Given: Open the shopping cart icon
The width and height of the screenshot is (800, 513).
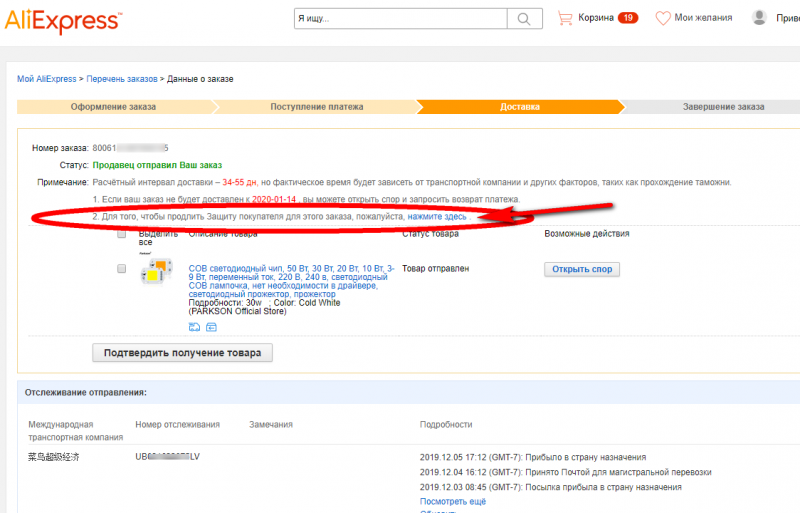Looking at the screenshot, I should [x=565, y=18].
